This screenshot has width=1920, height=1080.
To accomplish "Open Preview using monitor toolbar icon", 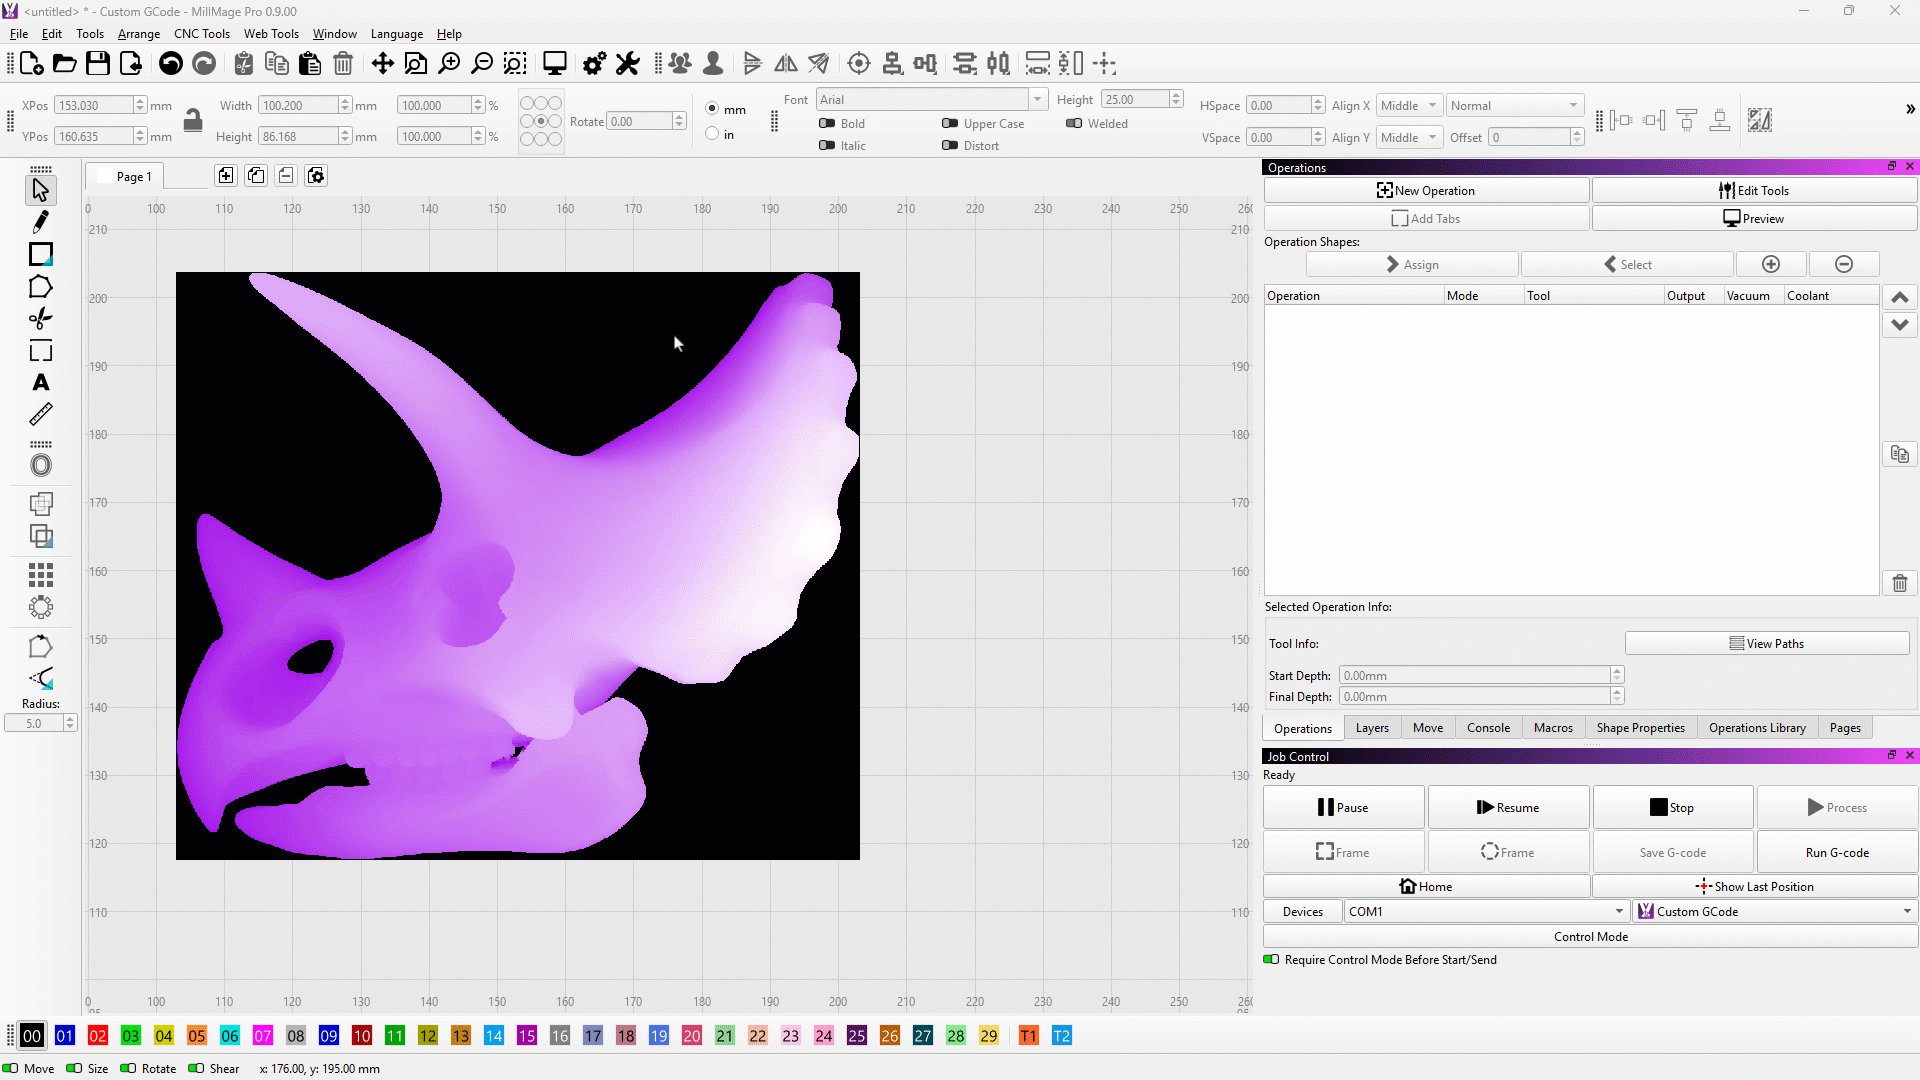I will click(554, 64).
